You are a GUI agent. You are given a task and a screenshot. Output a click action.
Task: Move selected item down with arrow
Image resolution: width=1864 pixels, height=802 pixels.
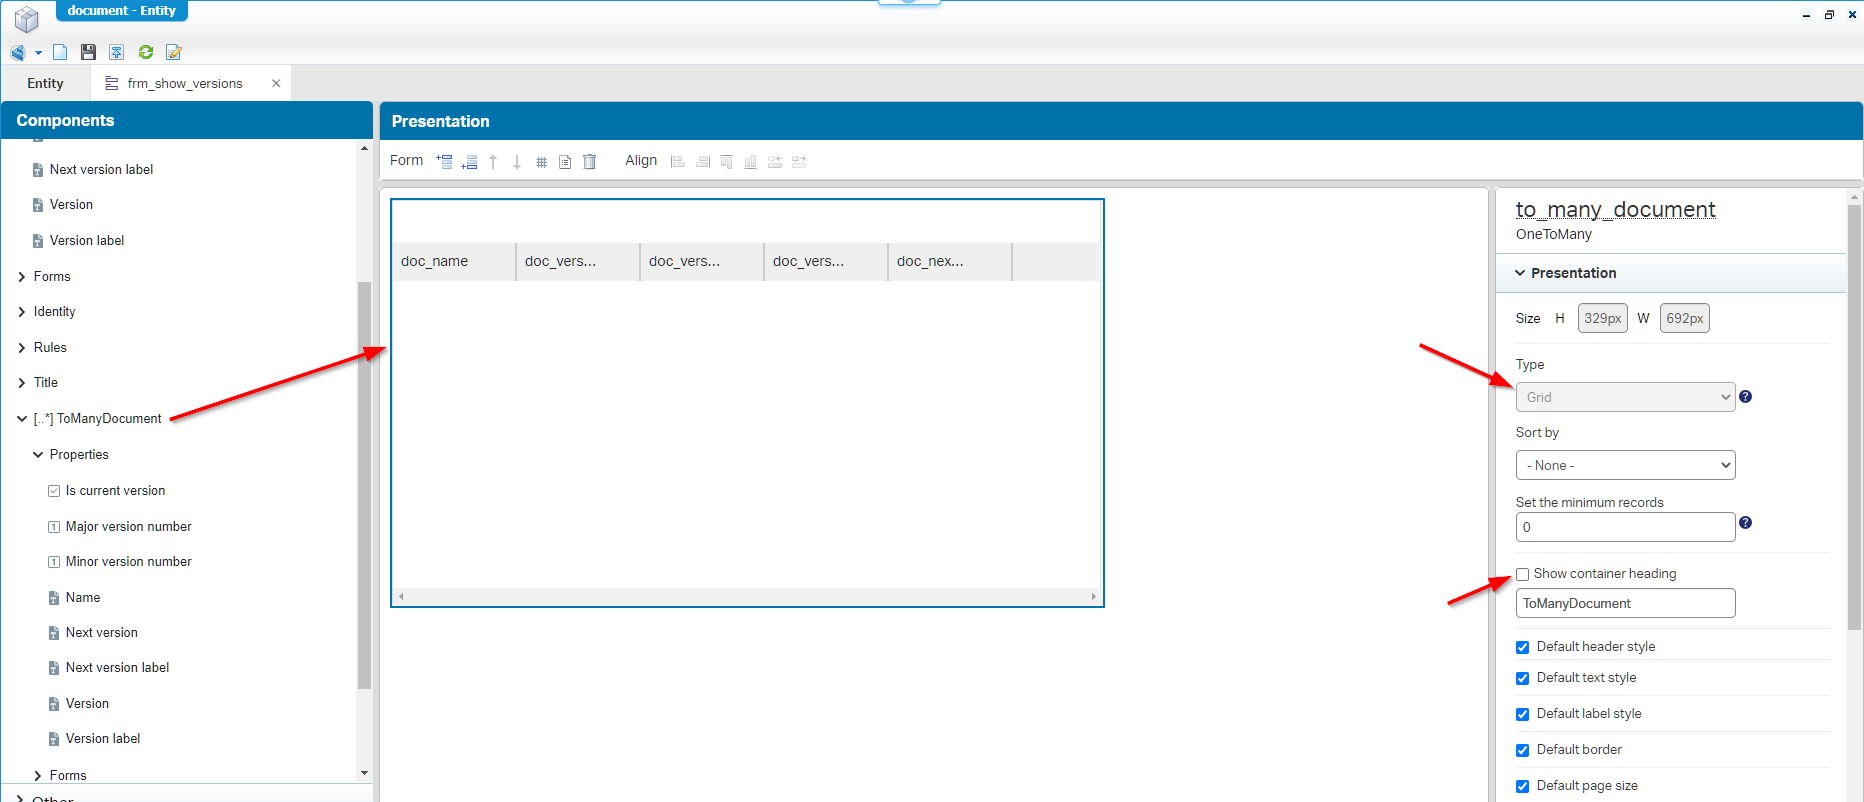pyautogui.click(x=517, y=161)
